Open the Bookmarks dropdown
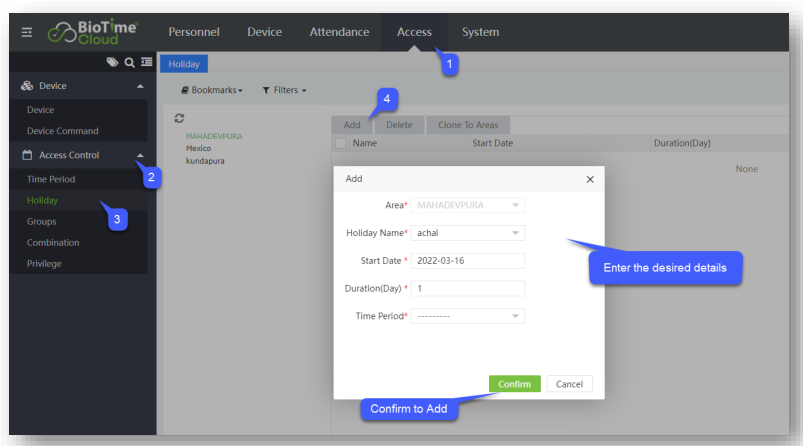 (x=212, y=90)
